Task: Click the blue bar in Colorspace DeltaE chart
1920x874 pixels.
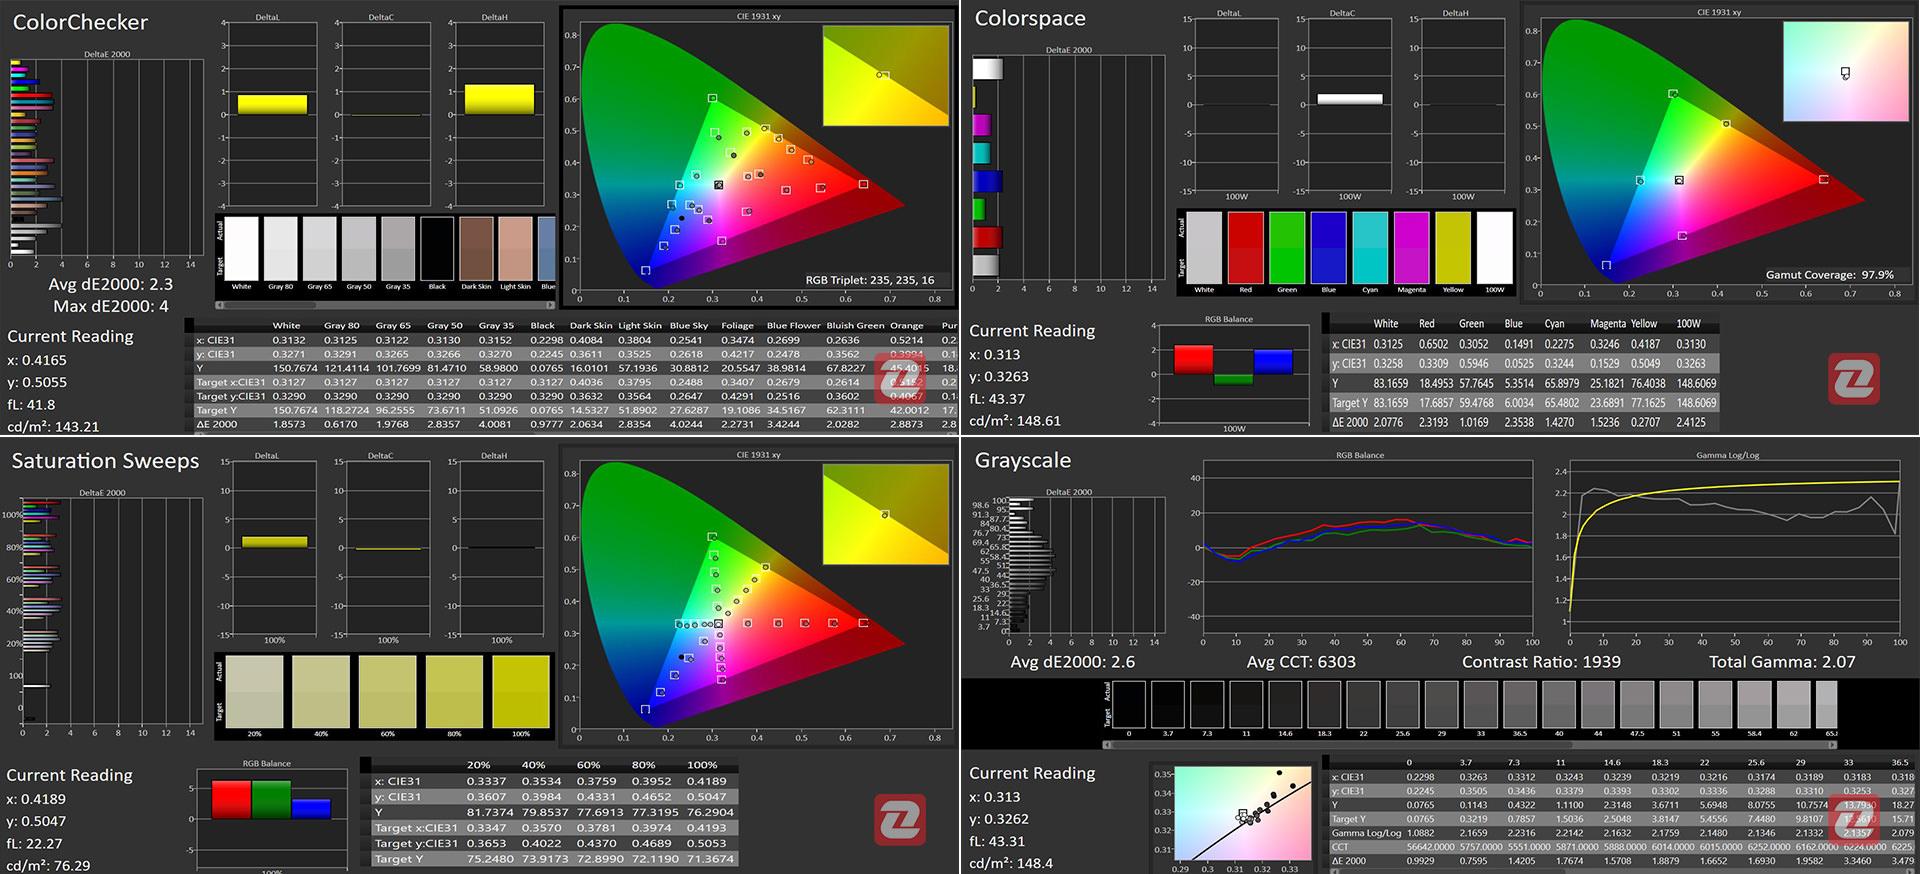Action: 987,181
